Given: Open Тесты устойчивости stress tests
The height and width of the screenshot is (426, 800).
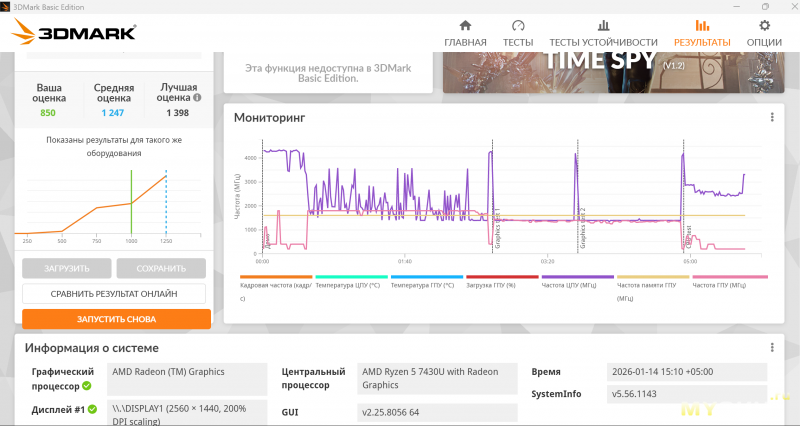Looking at the screenshot, I should tap(603, 33).
